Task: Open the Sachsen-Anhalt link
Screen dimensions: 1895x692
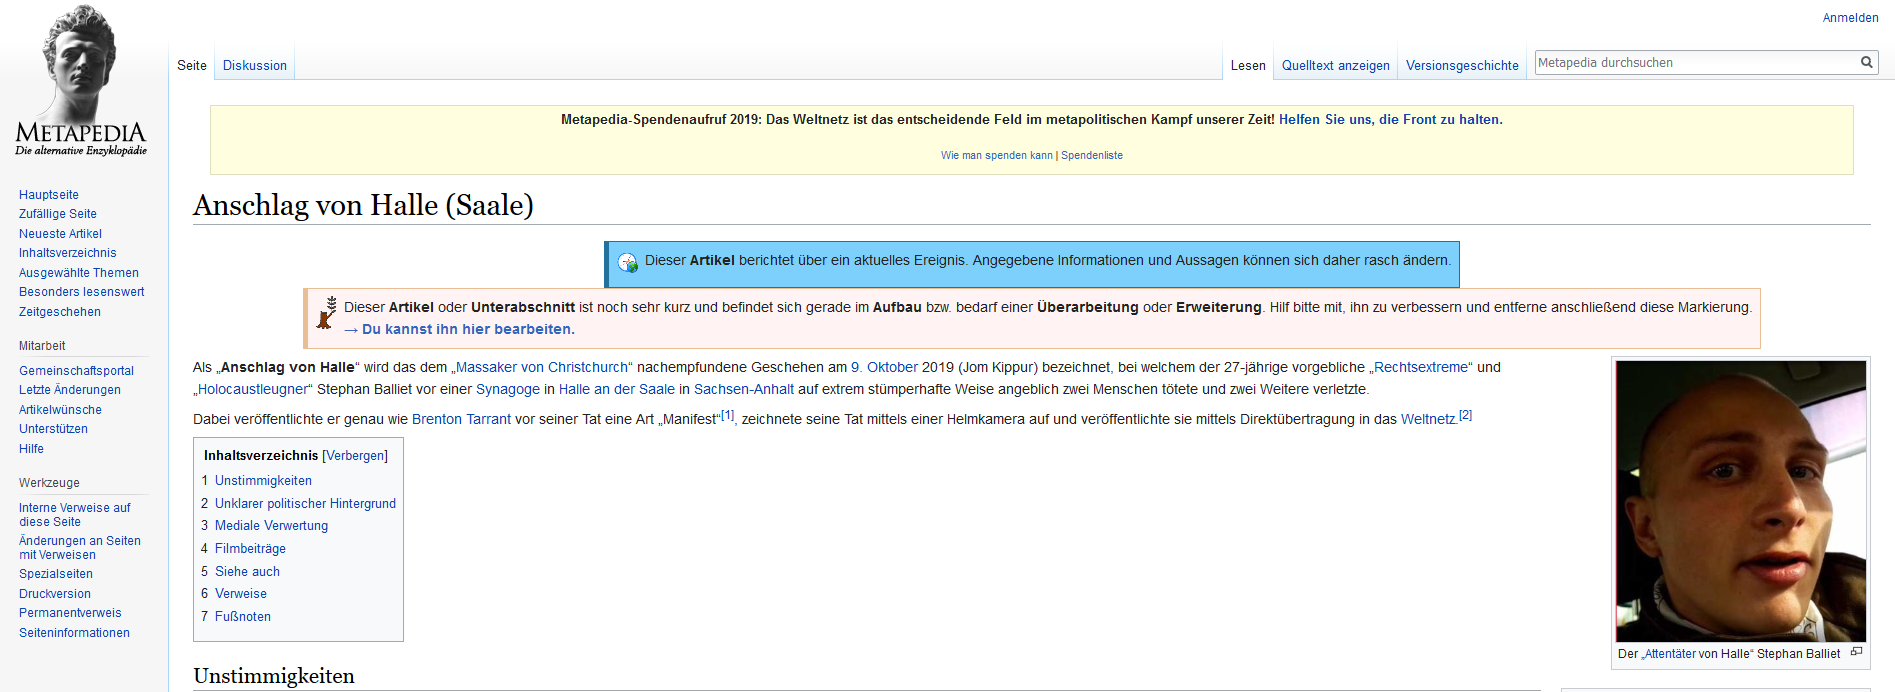Action: pyautogui.click(x=744, y=390)
